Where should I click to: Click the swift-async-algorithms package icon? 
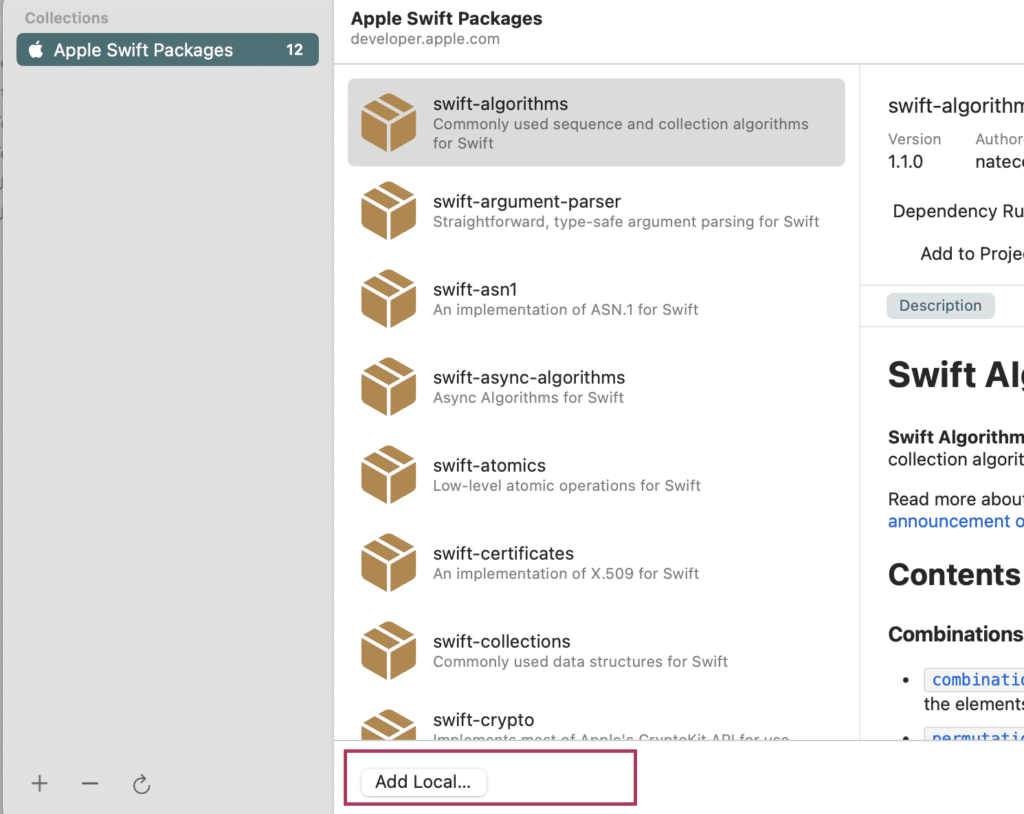pos(388,386)
